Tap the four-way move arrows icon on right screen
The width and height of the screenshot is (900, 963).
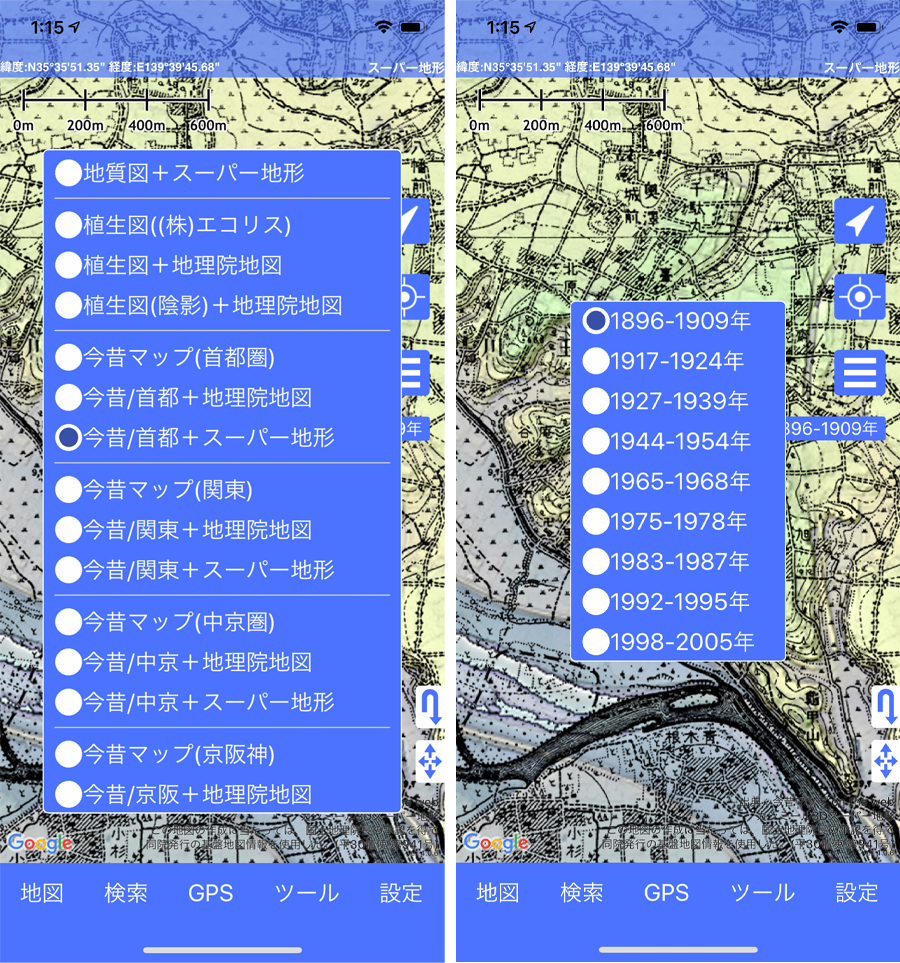tap(885, 762)
